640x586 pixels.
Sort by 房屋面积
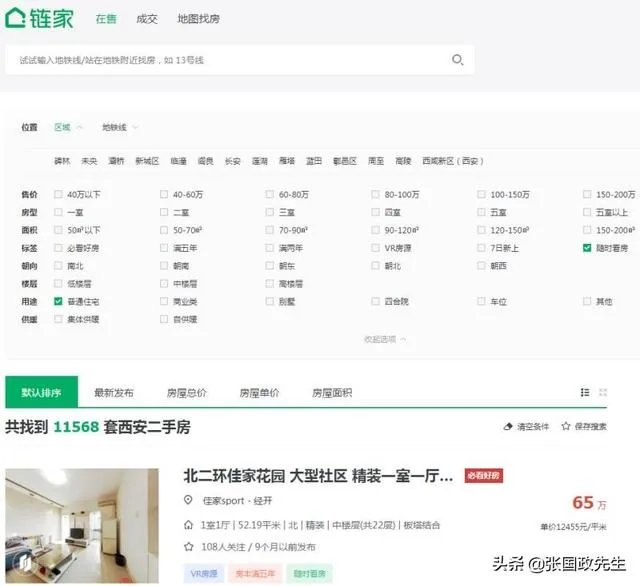332,393
